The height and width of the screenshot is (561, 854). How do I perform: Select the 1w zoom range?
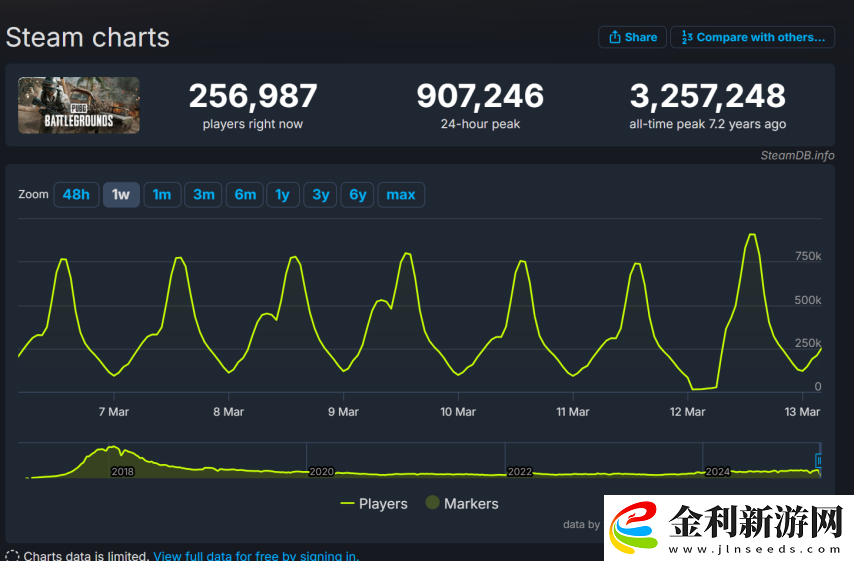click(121, 194)
